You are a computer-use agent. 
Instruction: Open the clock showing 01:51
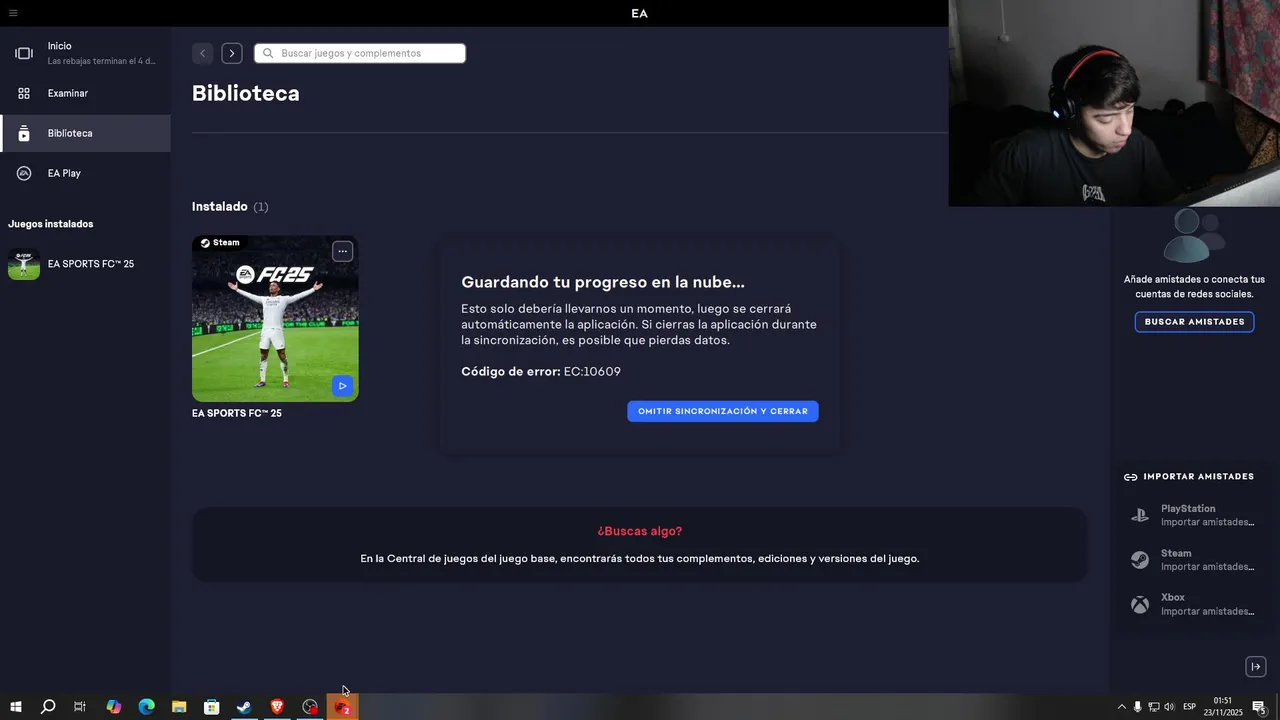tap(1223, 707)
